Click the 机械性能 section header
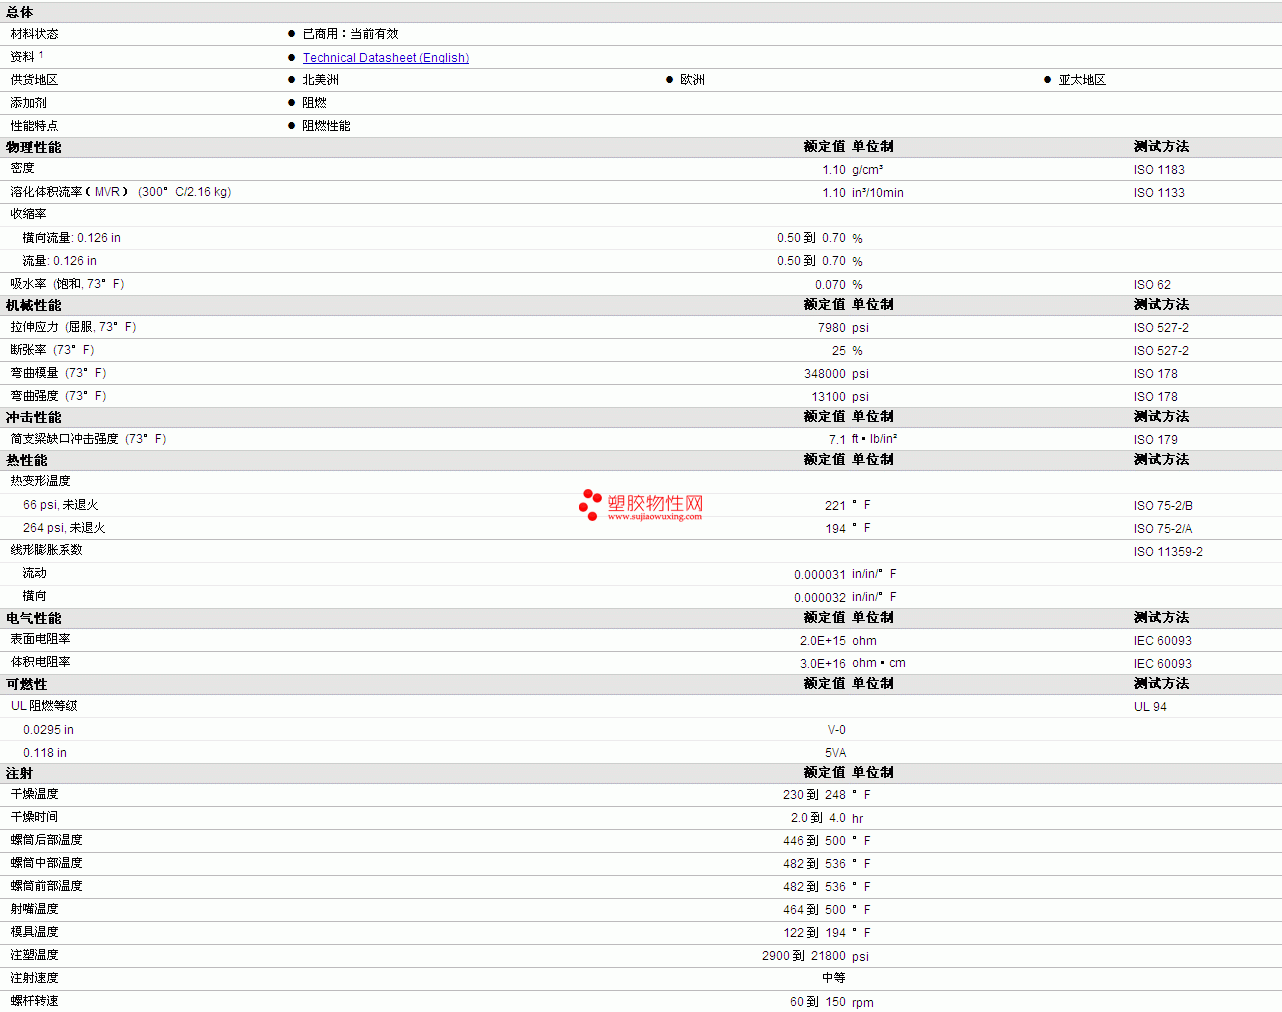 click(33, 305)
